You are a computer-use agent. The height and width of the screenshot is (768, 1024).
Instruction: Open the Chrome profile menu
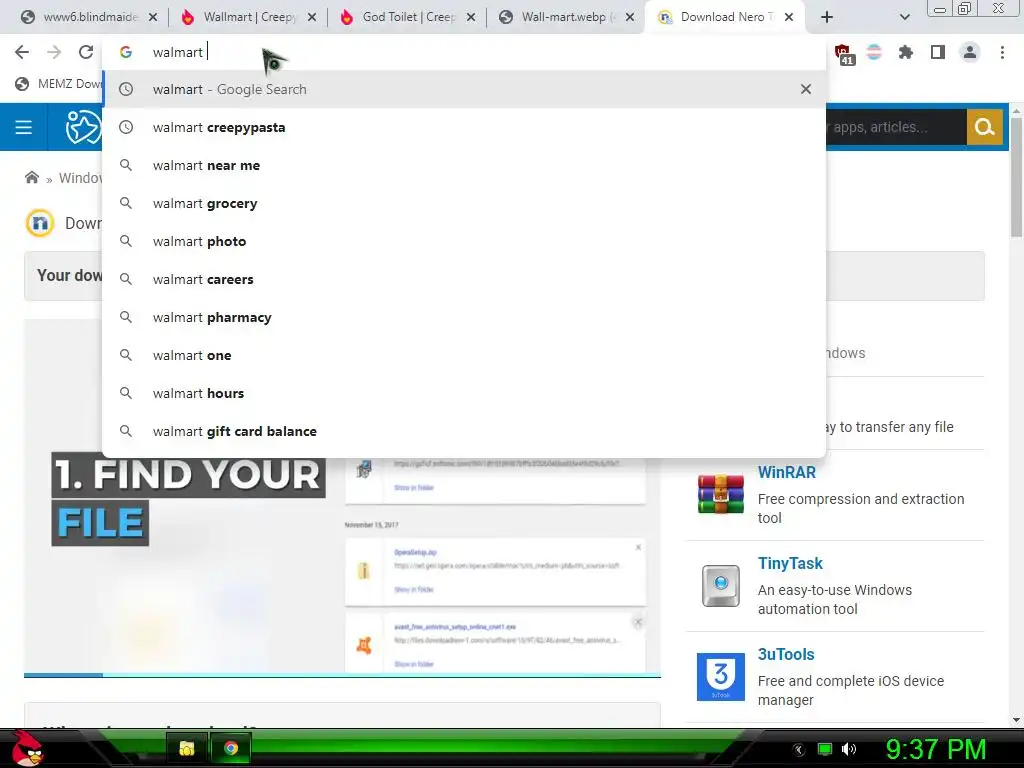[970, 52]
